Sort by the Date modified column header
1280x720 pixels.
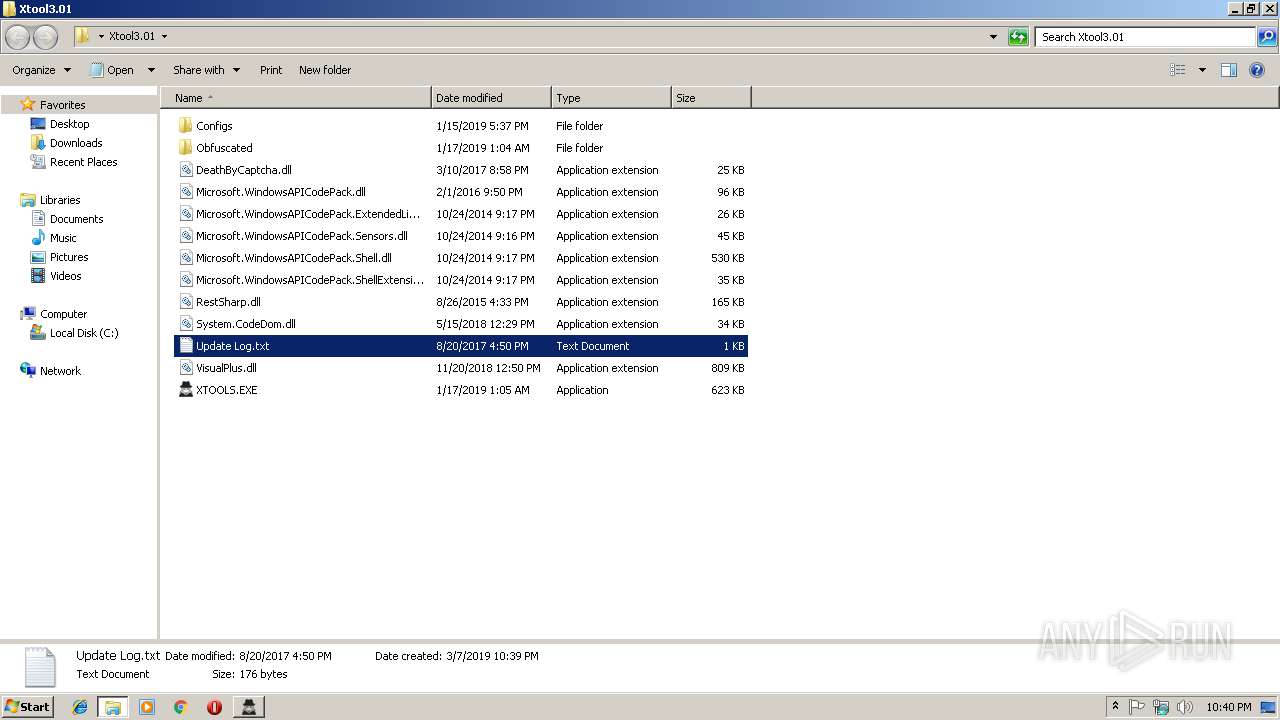[x=491, y=98]
